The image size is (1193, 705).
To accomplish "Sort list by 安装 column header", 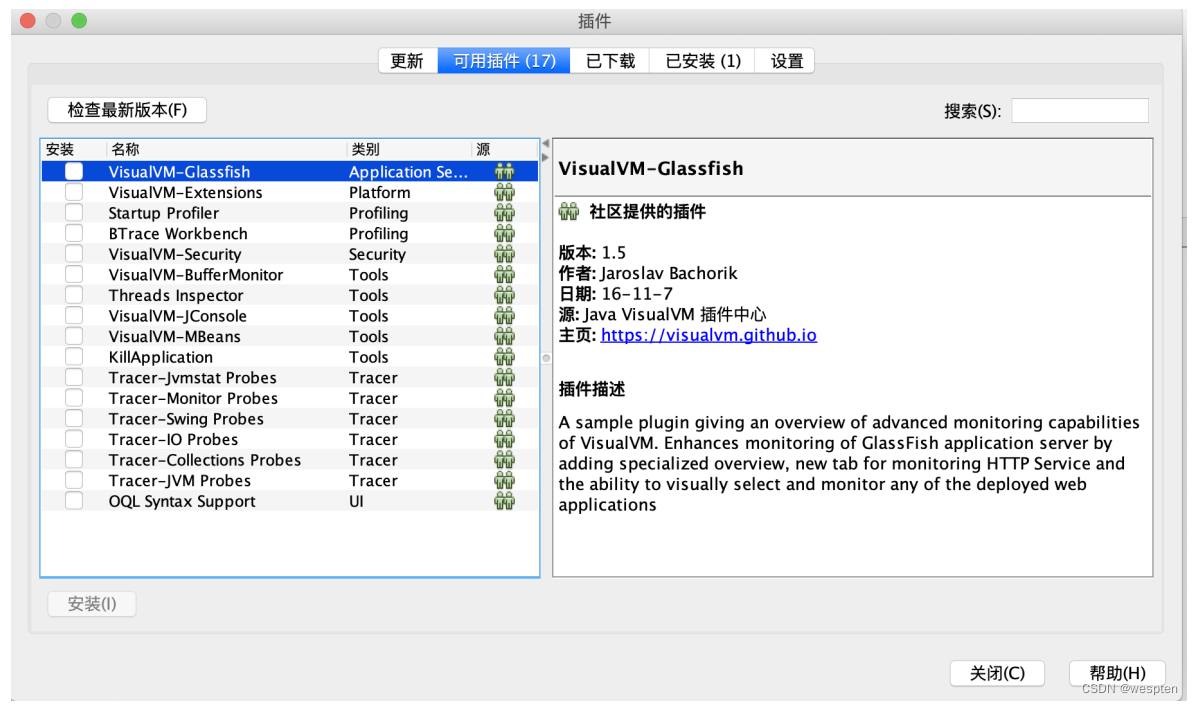I will pos(73,149).
